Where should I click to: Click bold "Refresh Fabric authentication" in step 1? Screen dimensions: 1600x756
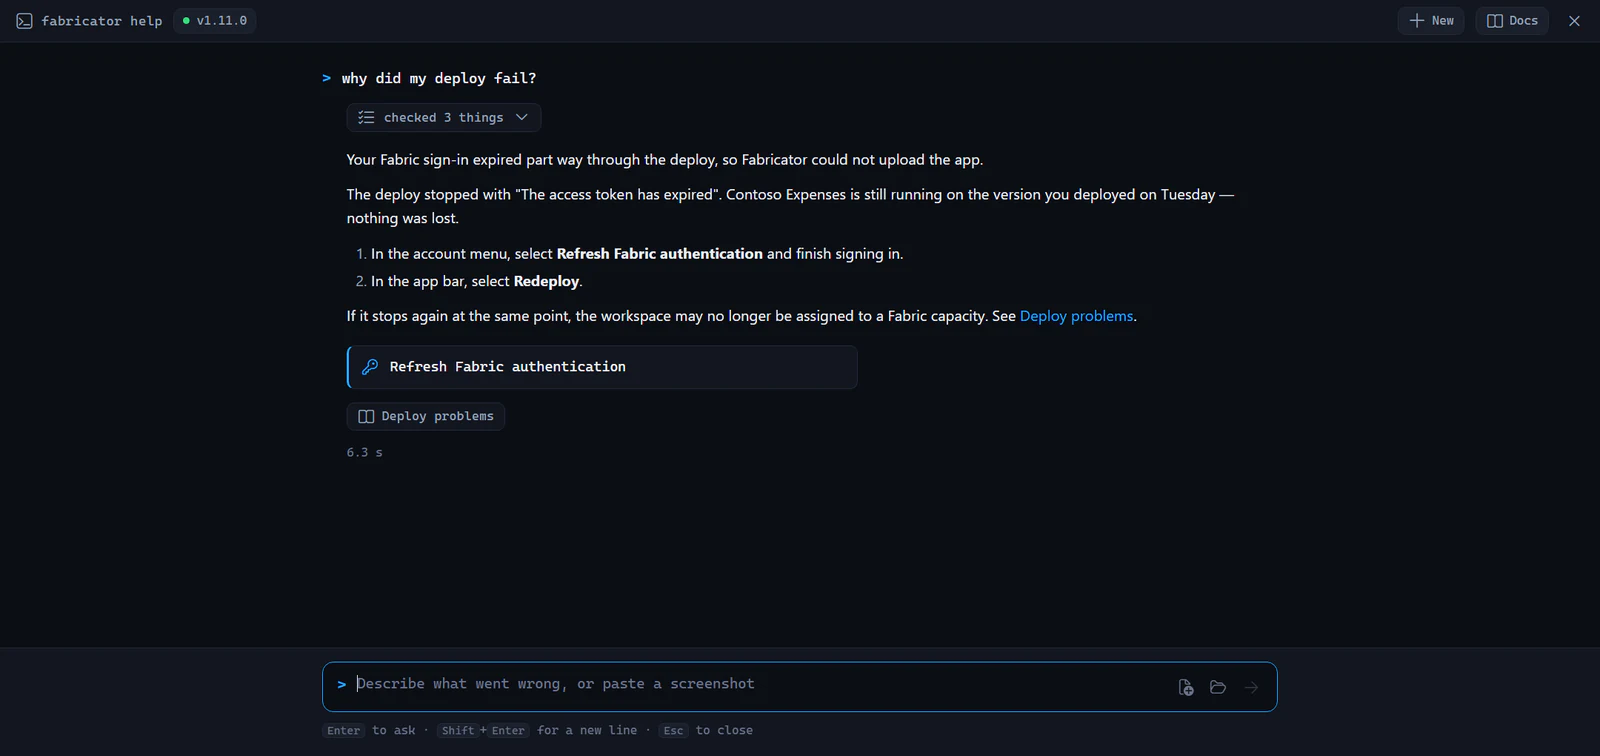pos(659,254)
